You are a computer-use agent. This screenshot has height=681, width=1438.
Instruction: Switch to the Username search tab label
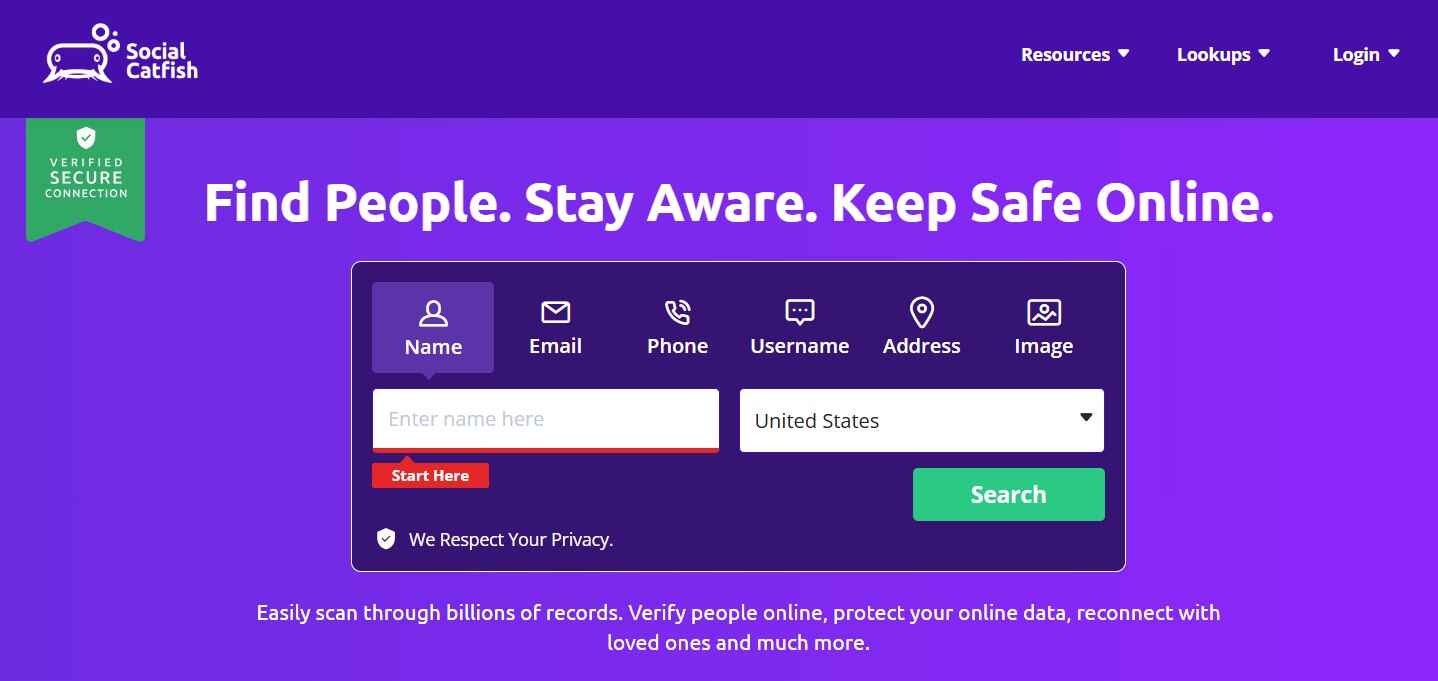point(800,346)
